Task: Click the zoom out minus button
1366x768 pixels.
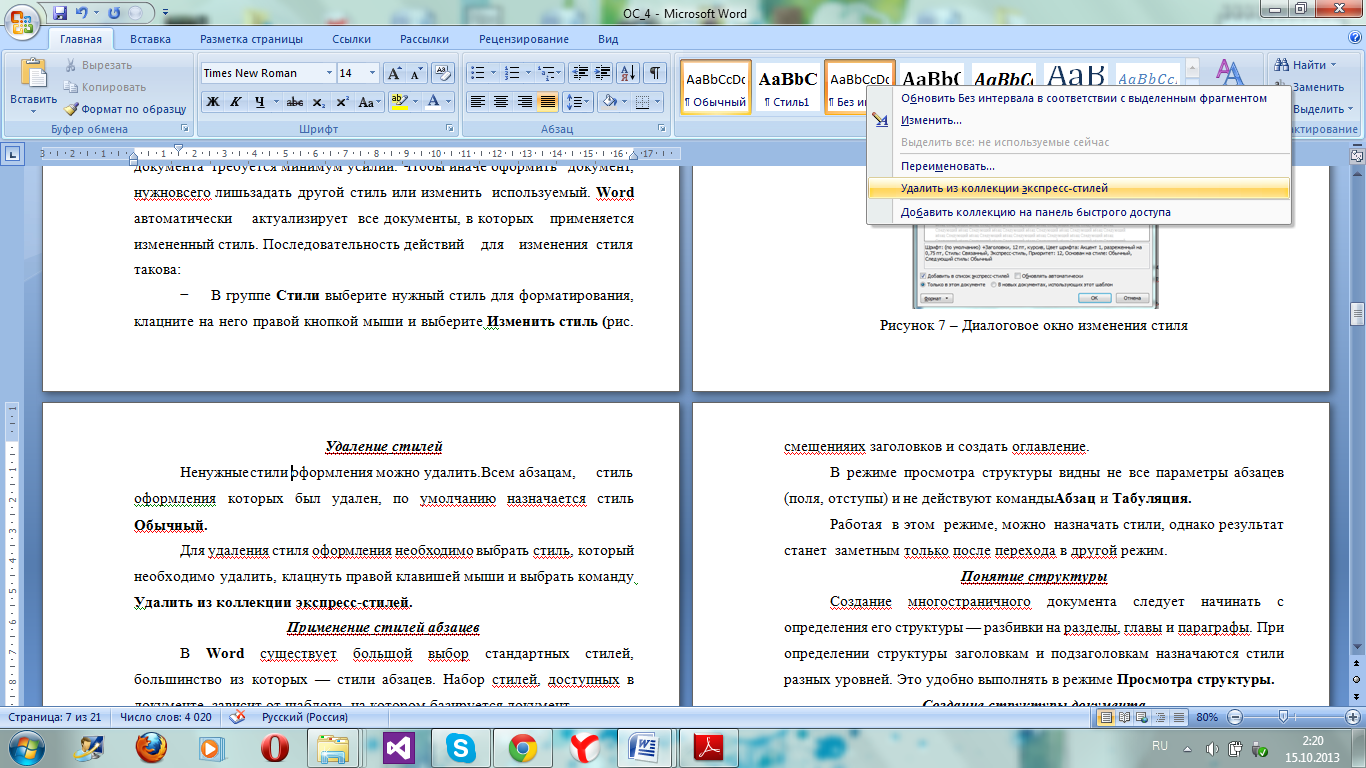Action: coord(1235,717)
